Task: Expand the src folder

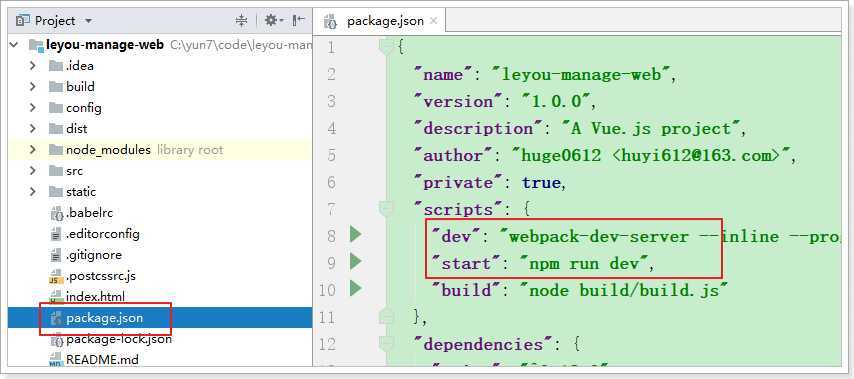Action: [x=33, y=171]
